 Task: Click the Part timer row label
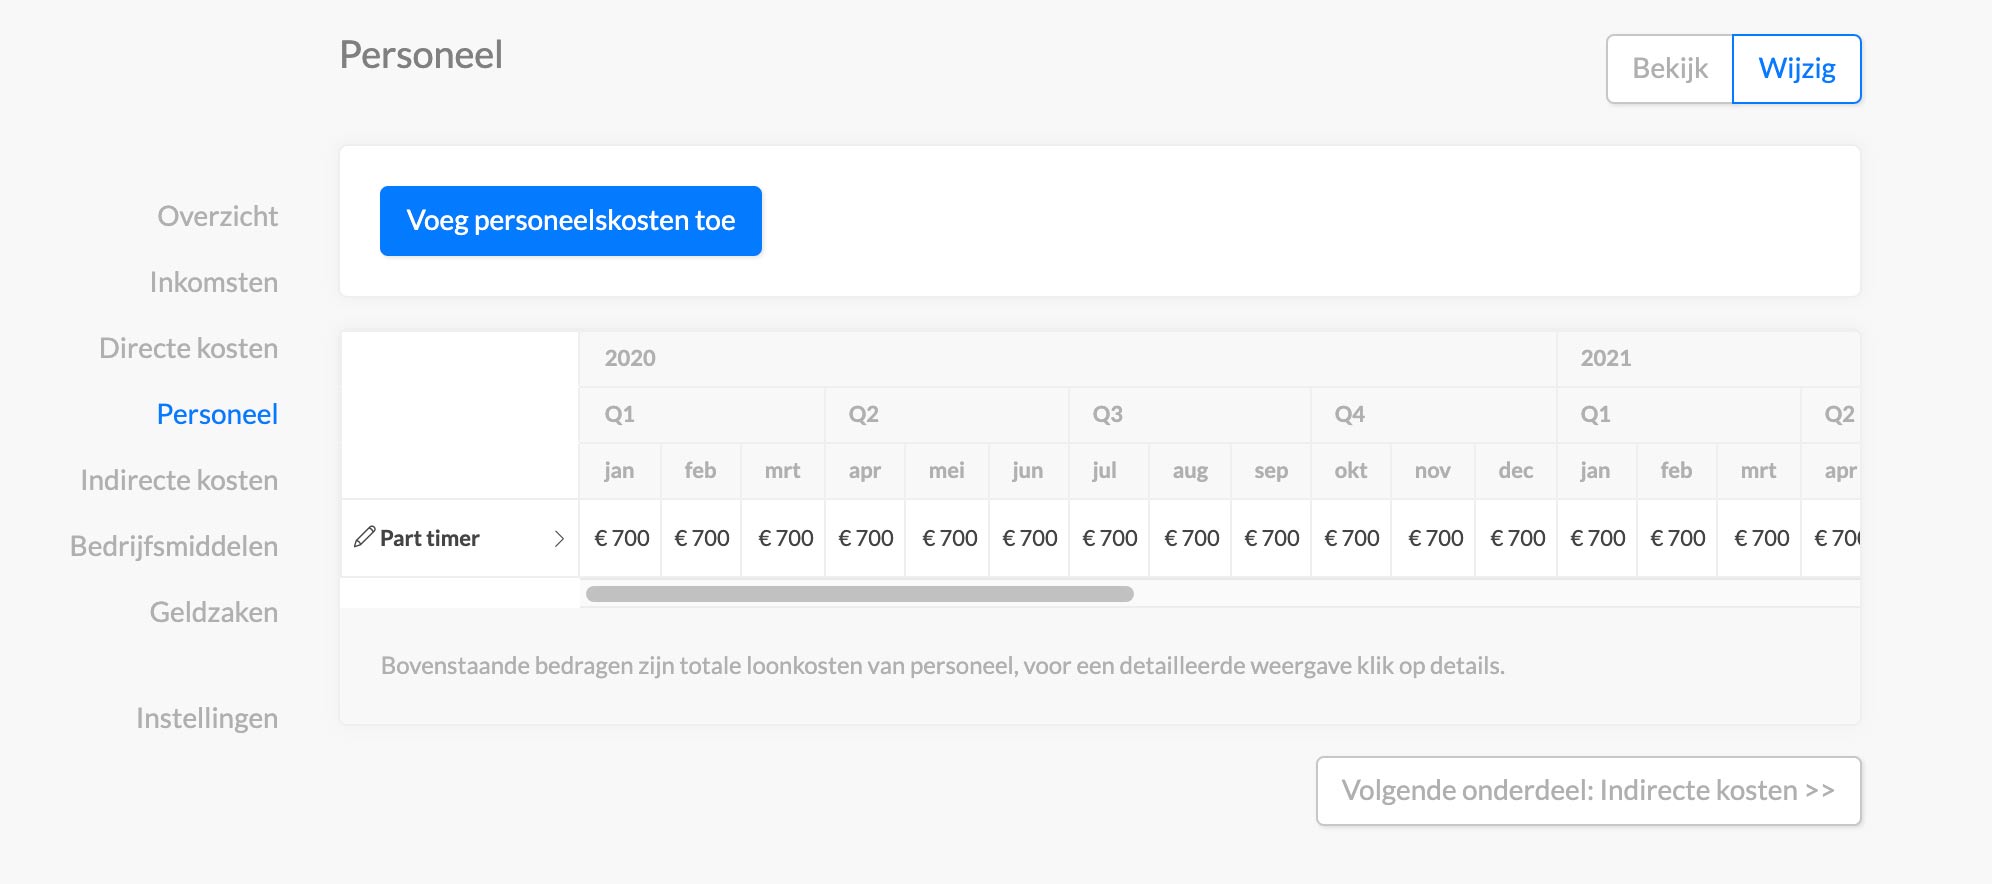click(x=430, y=538)
